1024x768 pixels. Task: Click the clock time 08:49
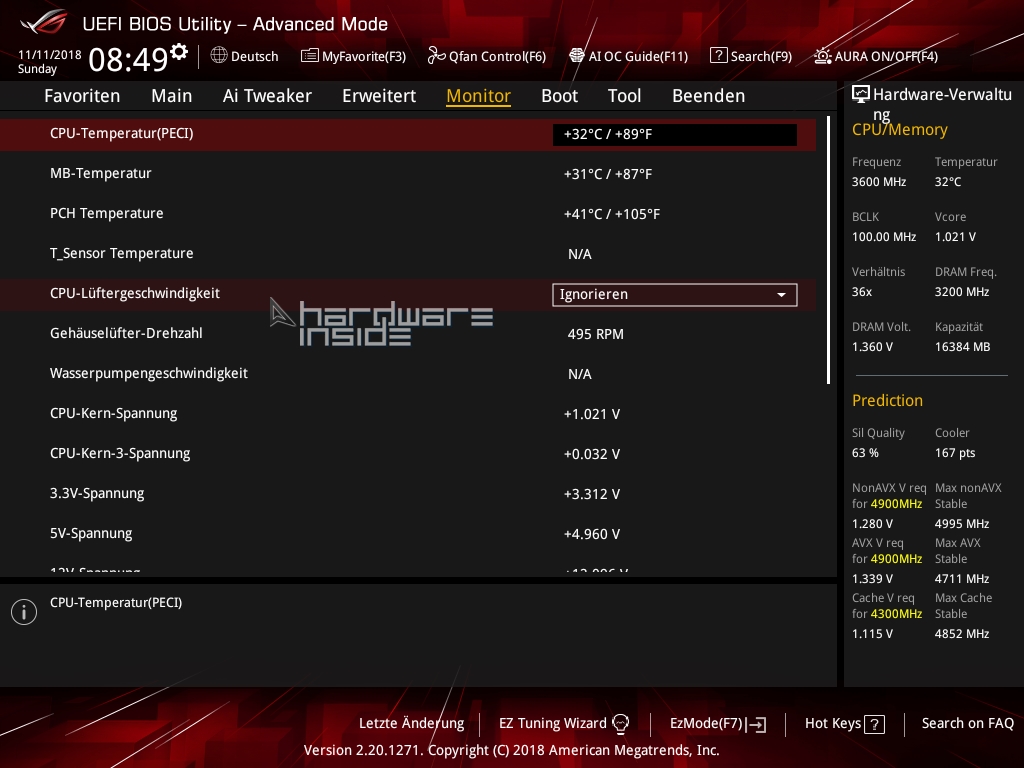pyautogui.click(x=129, y=59)
